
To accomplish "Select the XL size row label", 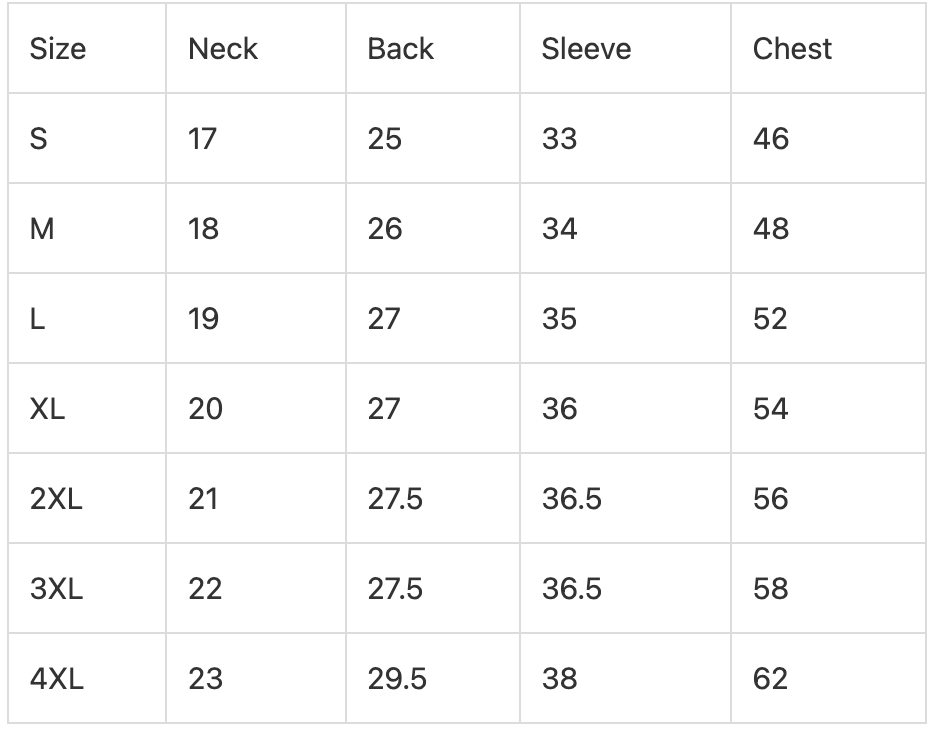I will (x=47, y=408).
